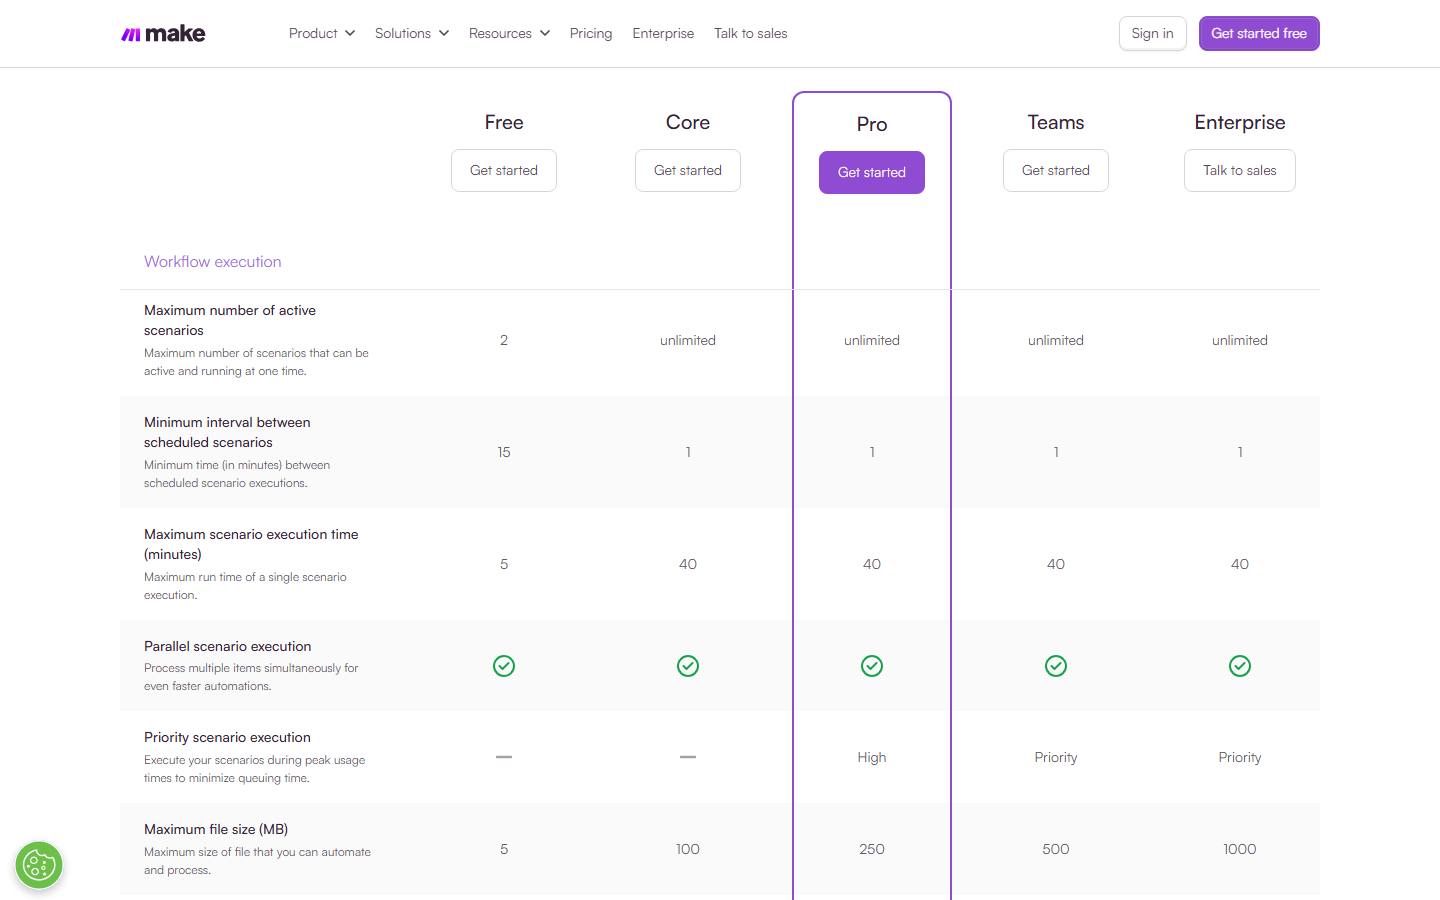This screenshot has width=1440, height=900.
Task: Click Enterprise plan parallel execution checkmark
Action: 1240,666
